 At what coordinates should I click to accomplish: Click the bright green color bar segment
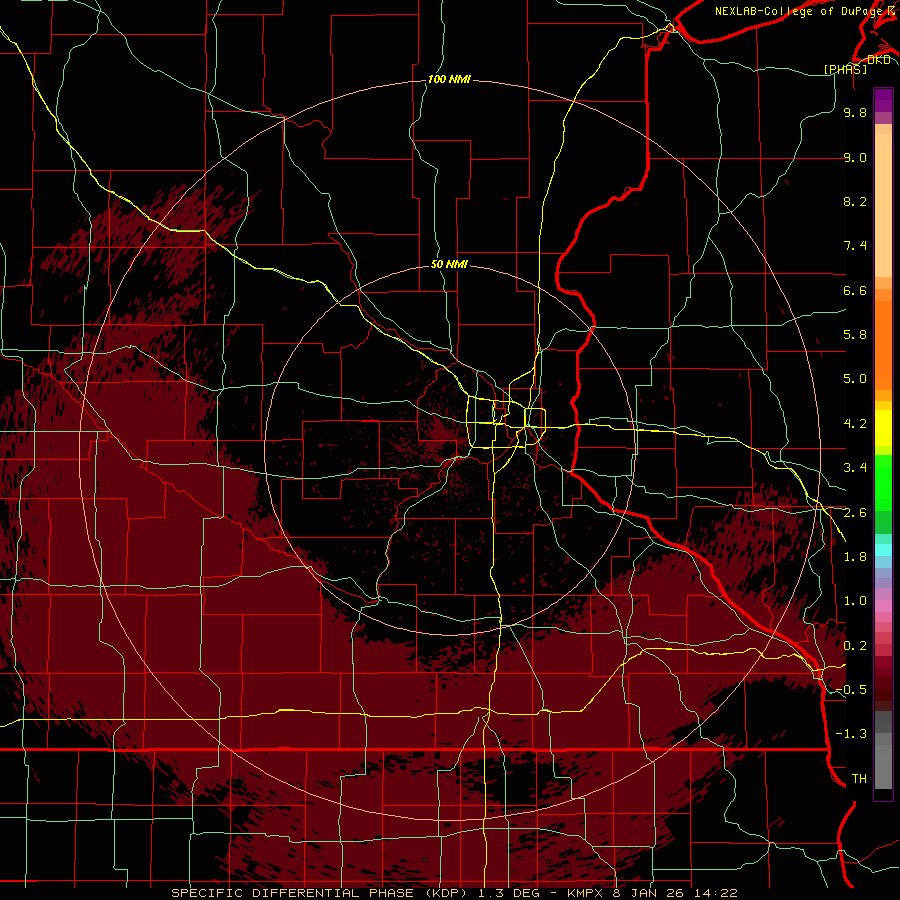[x=883, y=482]
